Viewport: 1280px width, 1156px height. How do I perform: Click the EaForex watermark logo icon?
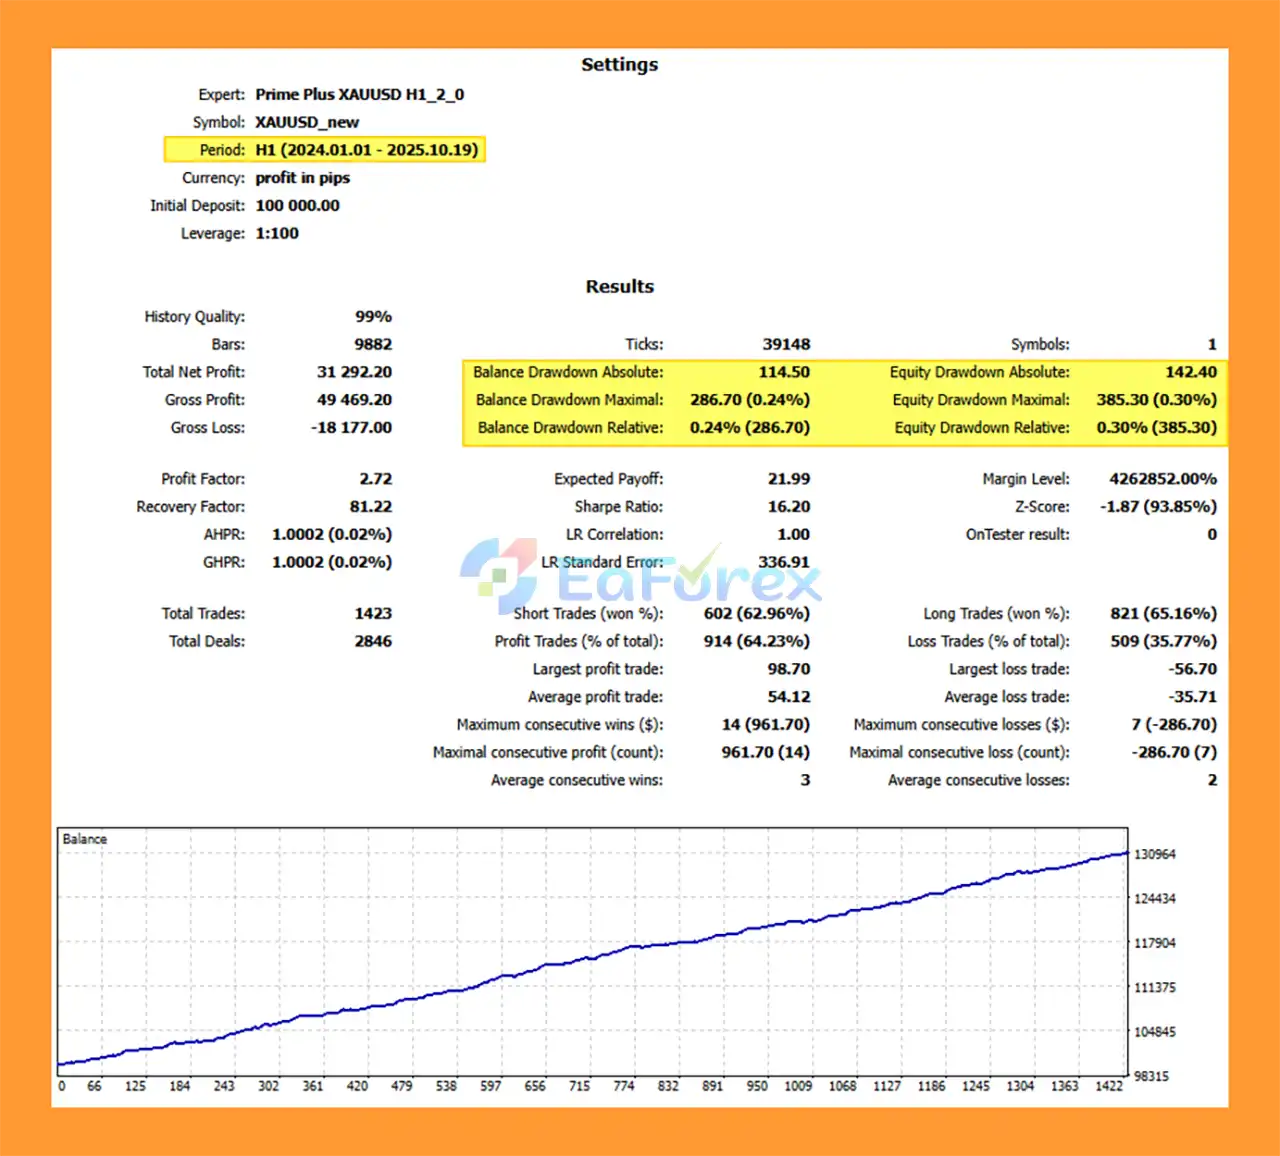[x=499, y=574]
